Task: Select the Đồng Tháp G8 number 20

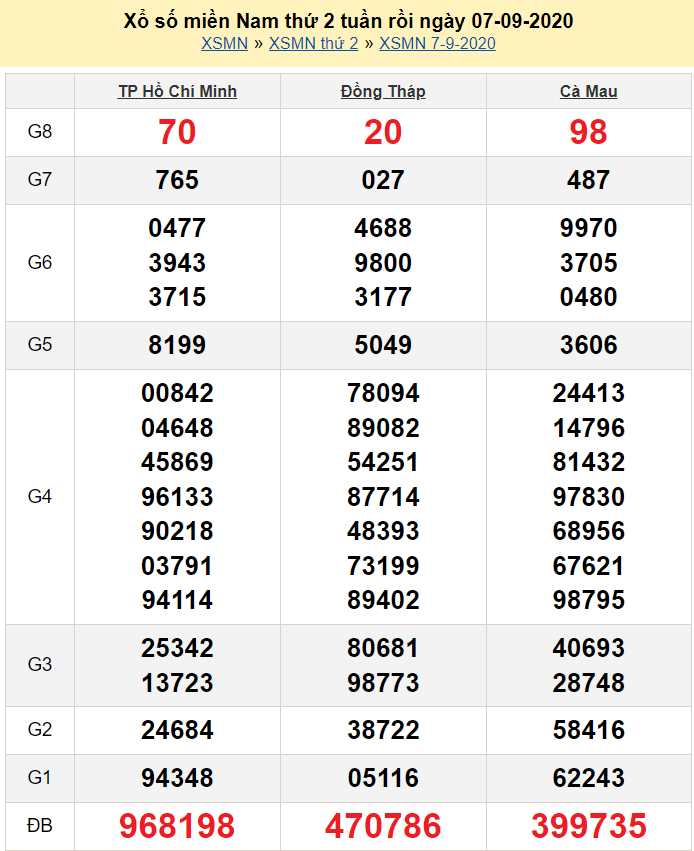Action: [383, 132]
